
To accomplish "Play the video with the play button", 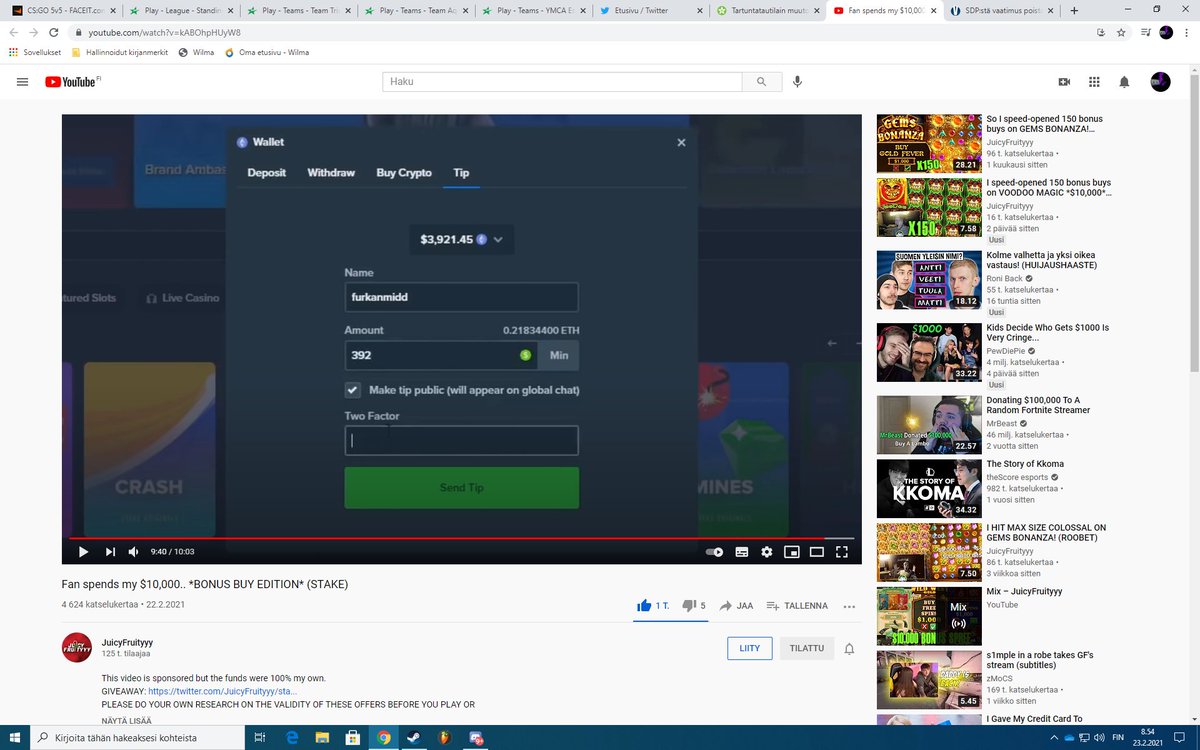I will (83, 552).
